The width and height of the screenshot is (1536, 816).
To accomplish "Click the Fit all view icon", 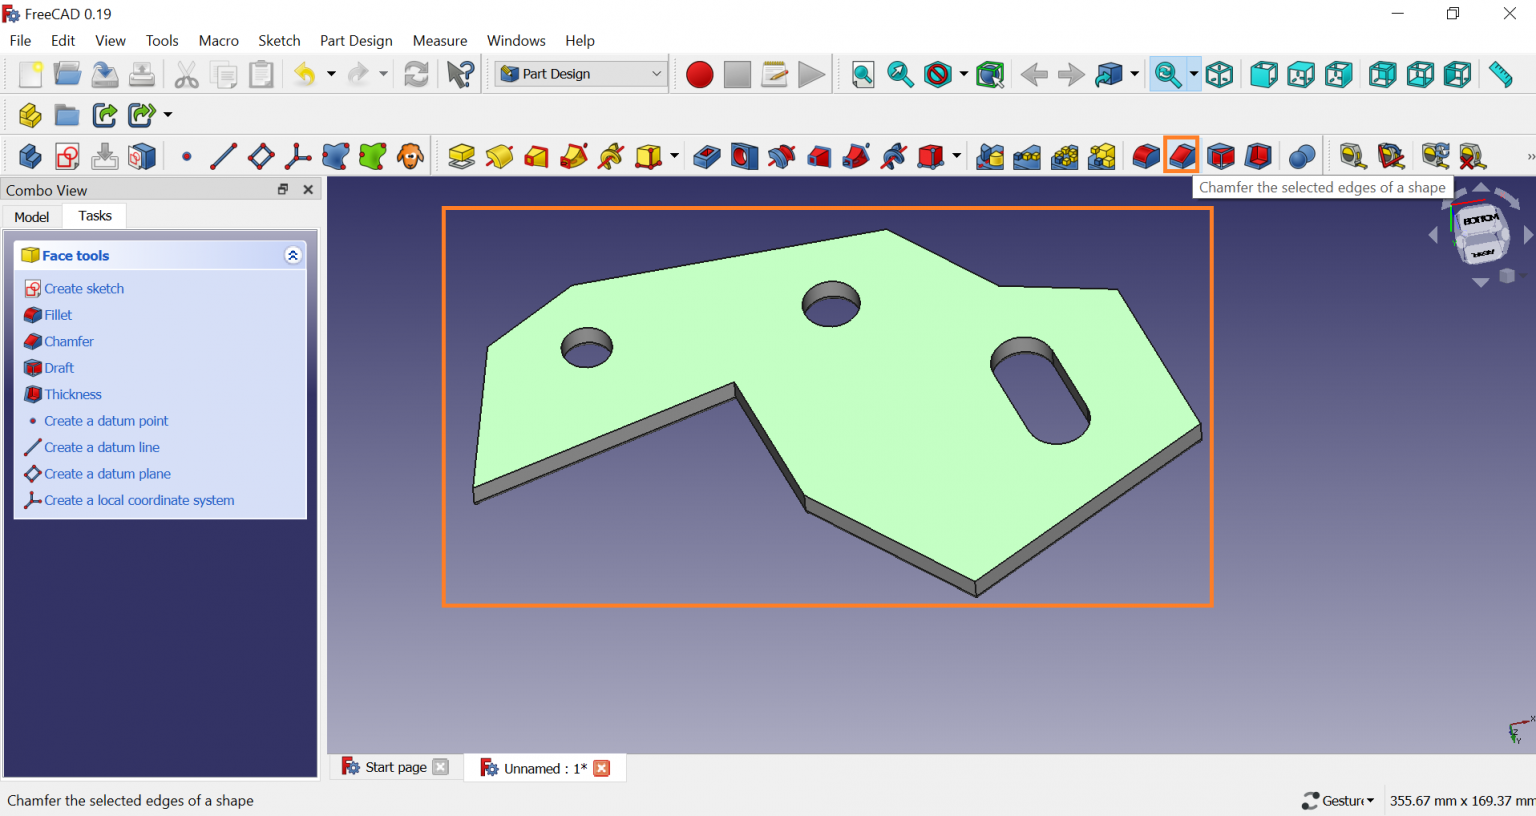I will 863,75.
